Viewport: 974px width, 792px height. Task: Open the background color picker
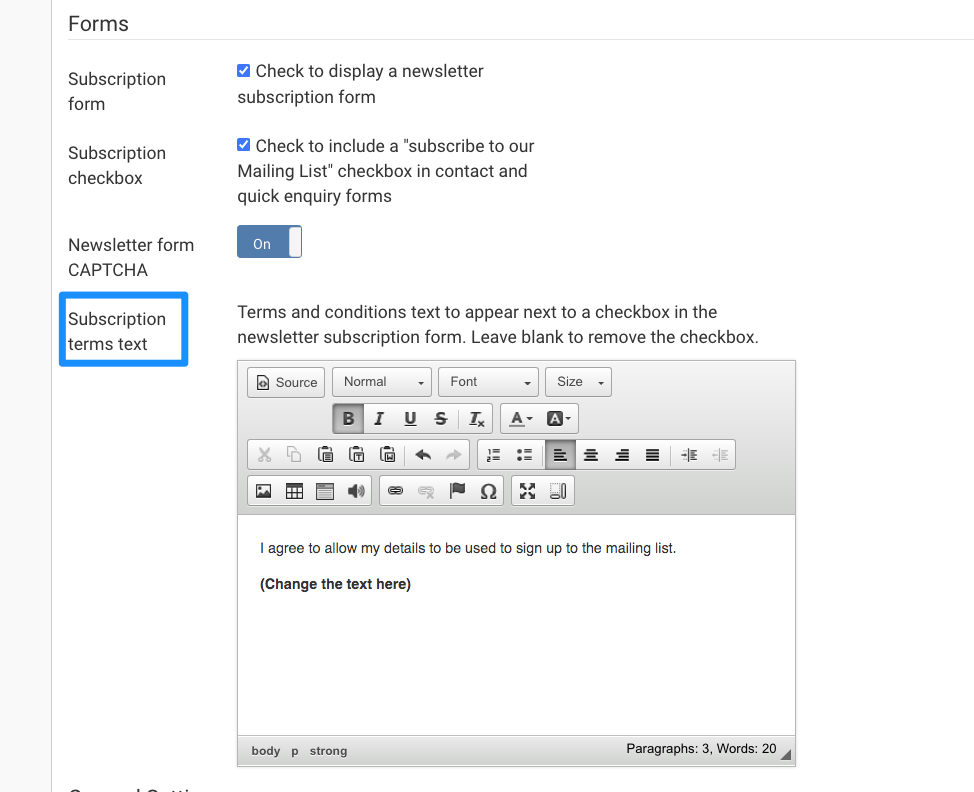click(559, 419)
